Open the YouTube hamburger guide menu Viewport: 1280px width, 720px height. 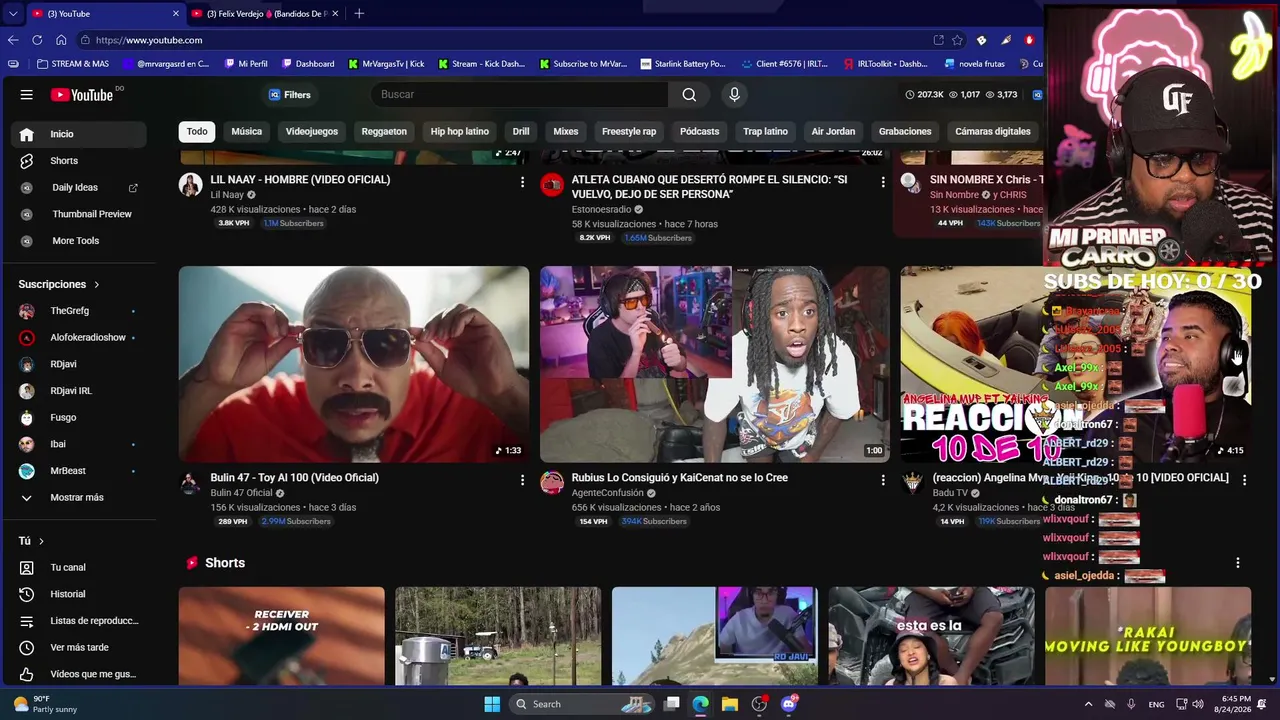tap(27, 95)
